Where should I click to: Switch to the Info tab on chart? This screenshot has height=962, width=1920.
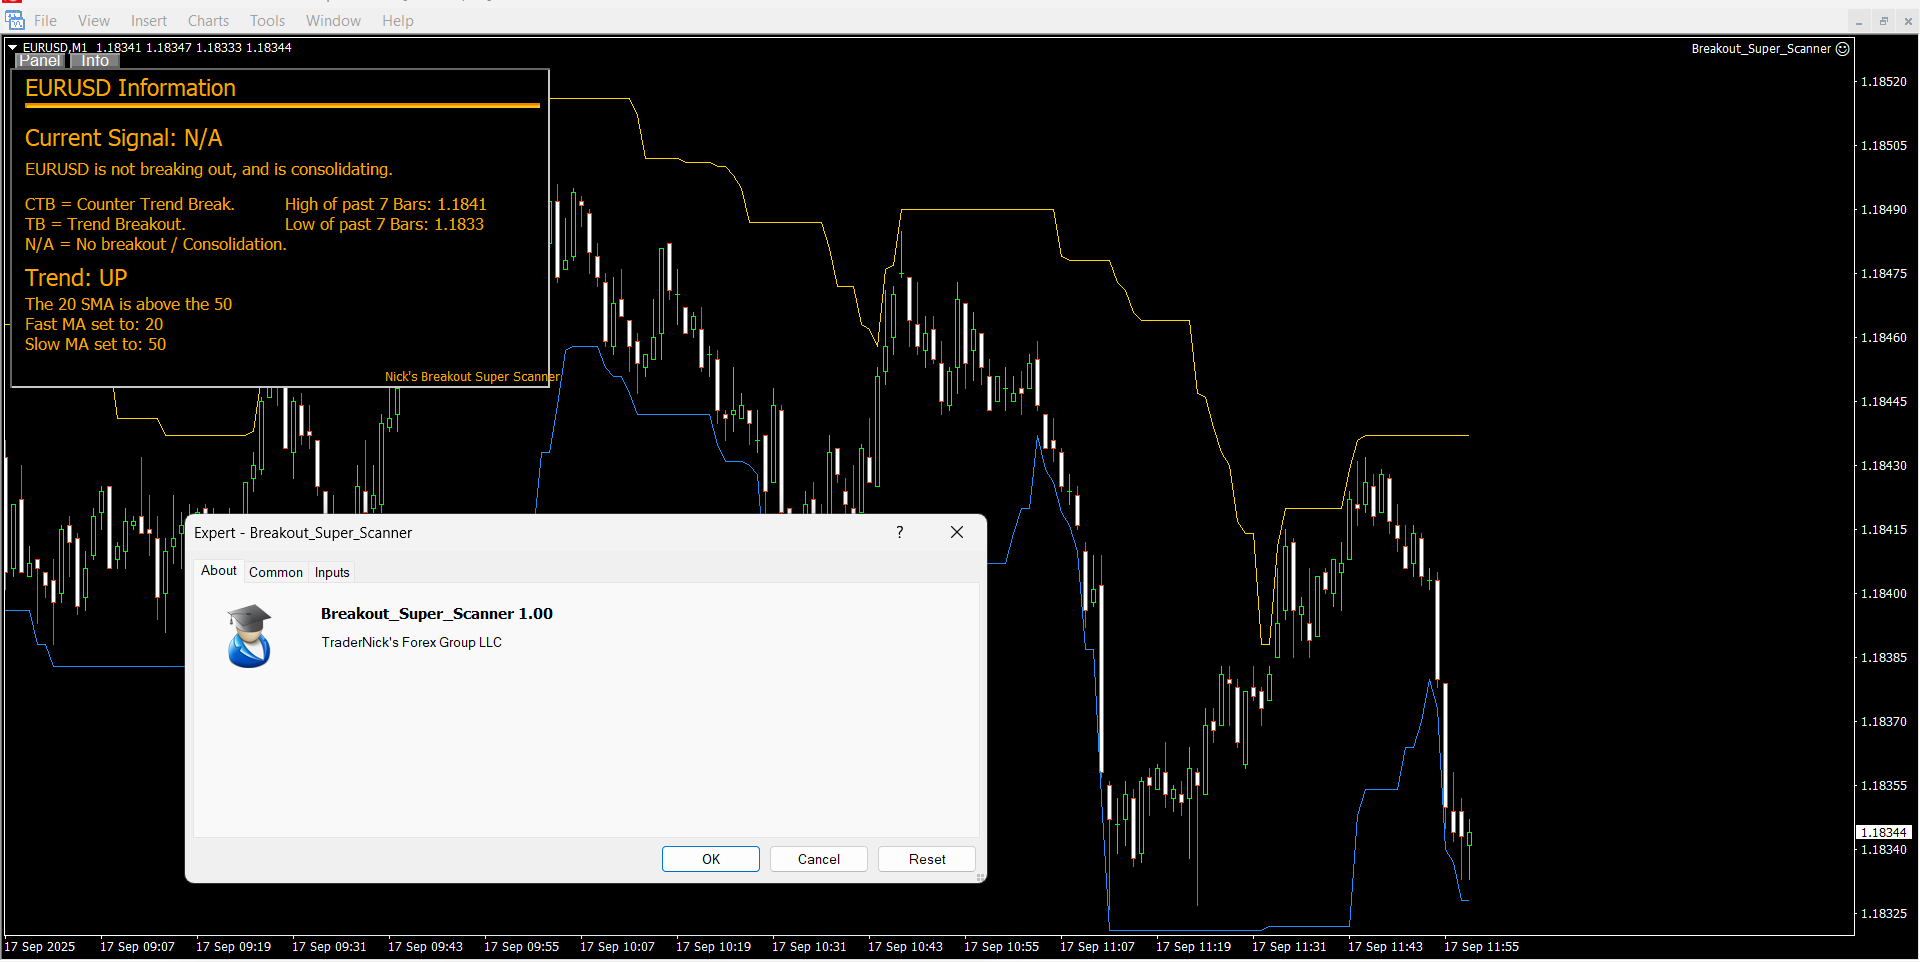pyautogui.click(x=95, y=61)
